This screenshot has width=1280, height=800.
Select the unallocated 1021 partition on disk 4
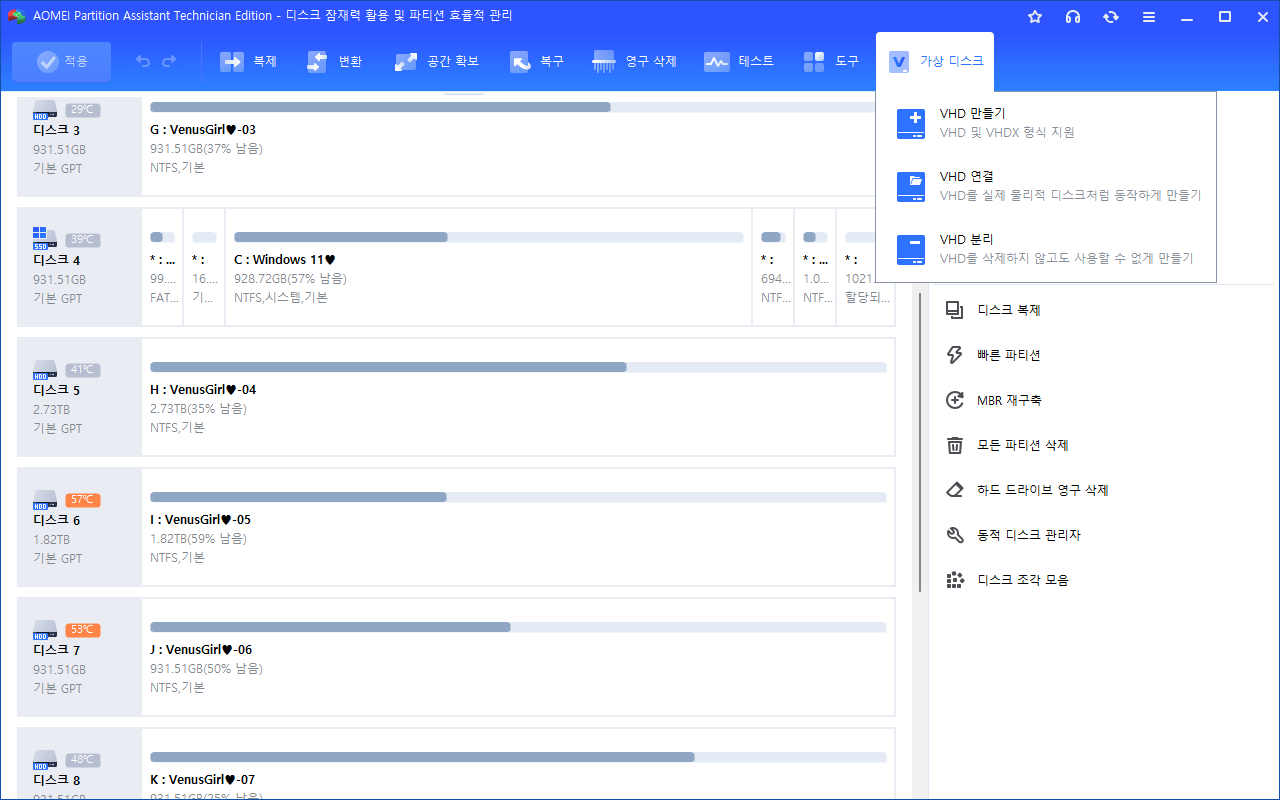click(x=865, y=267)
